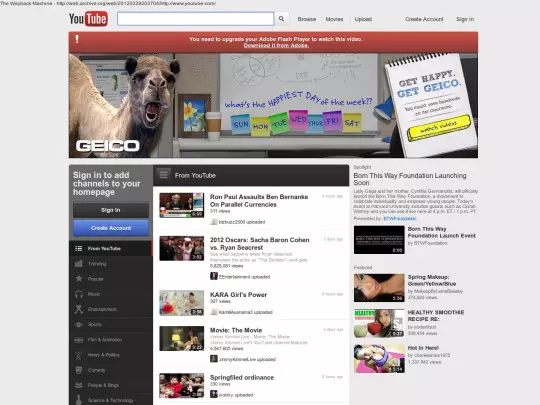The image size is (540, 405).
Task: Click the EEntertainment uploader avatar
Action: [214, 276]
